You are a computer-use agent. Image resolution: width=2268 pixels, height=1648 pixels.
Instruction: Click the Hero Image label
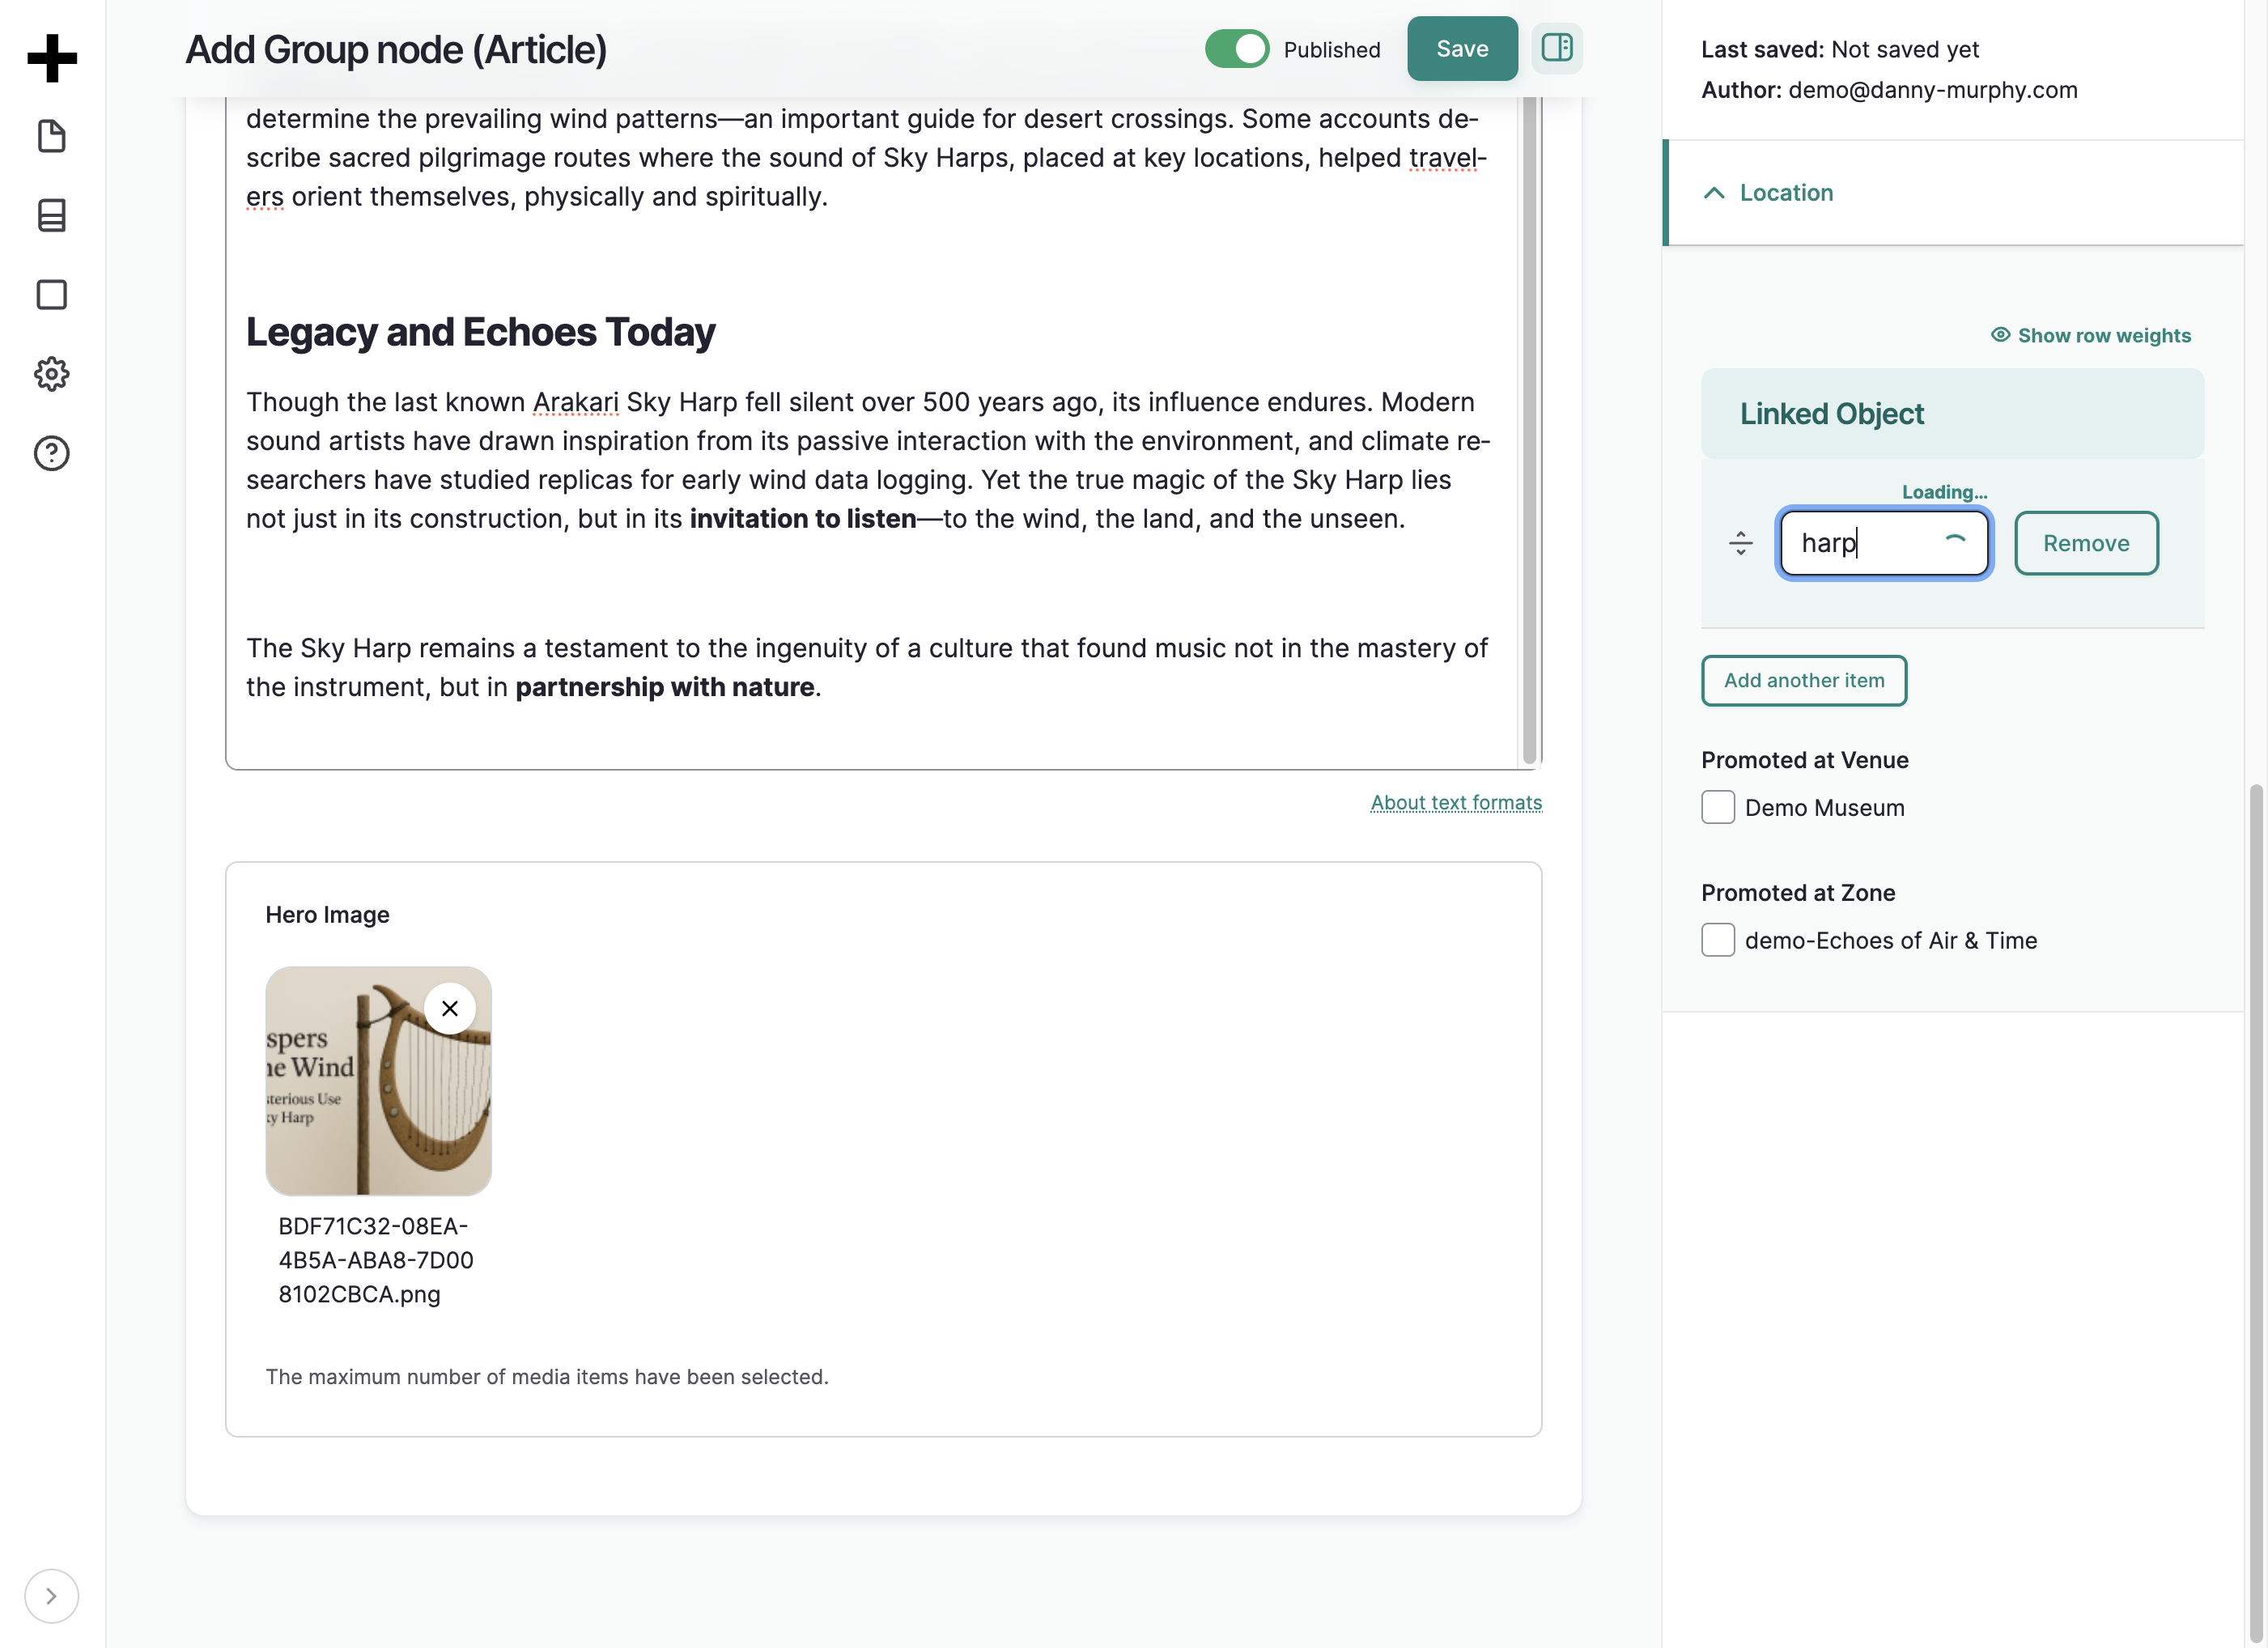point(327,915)
